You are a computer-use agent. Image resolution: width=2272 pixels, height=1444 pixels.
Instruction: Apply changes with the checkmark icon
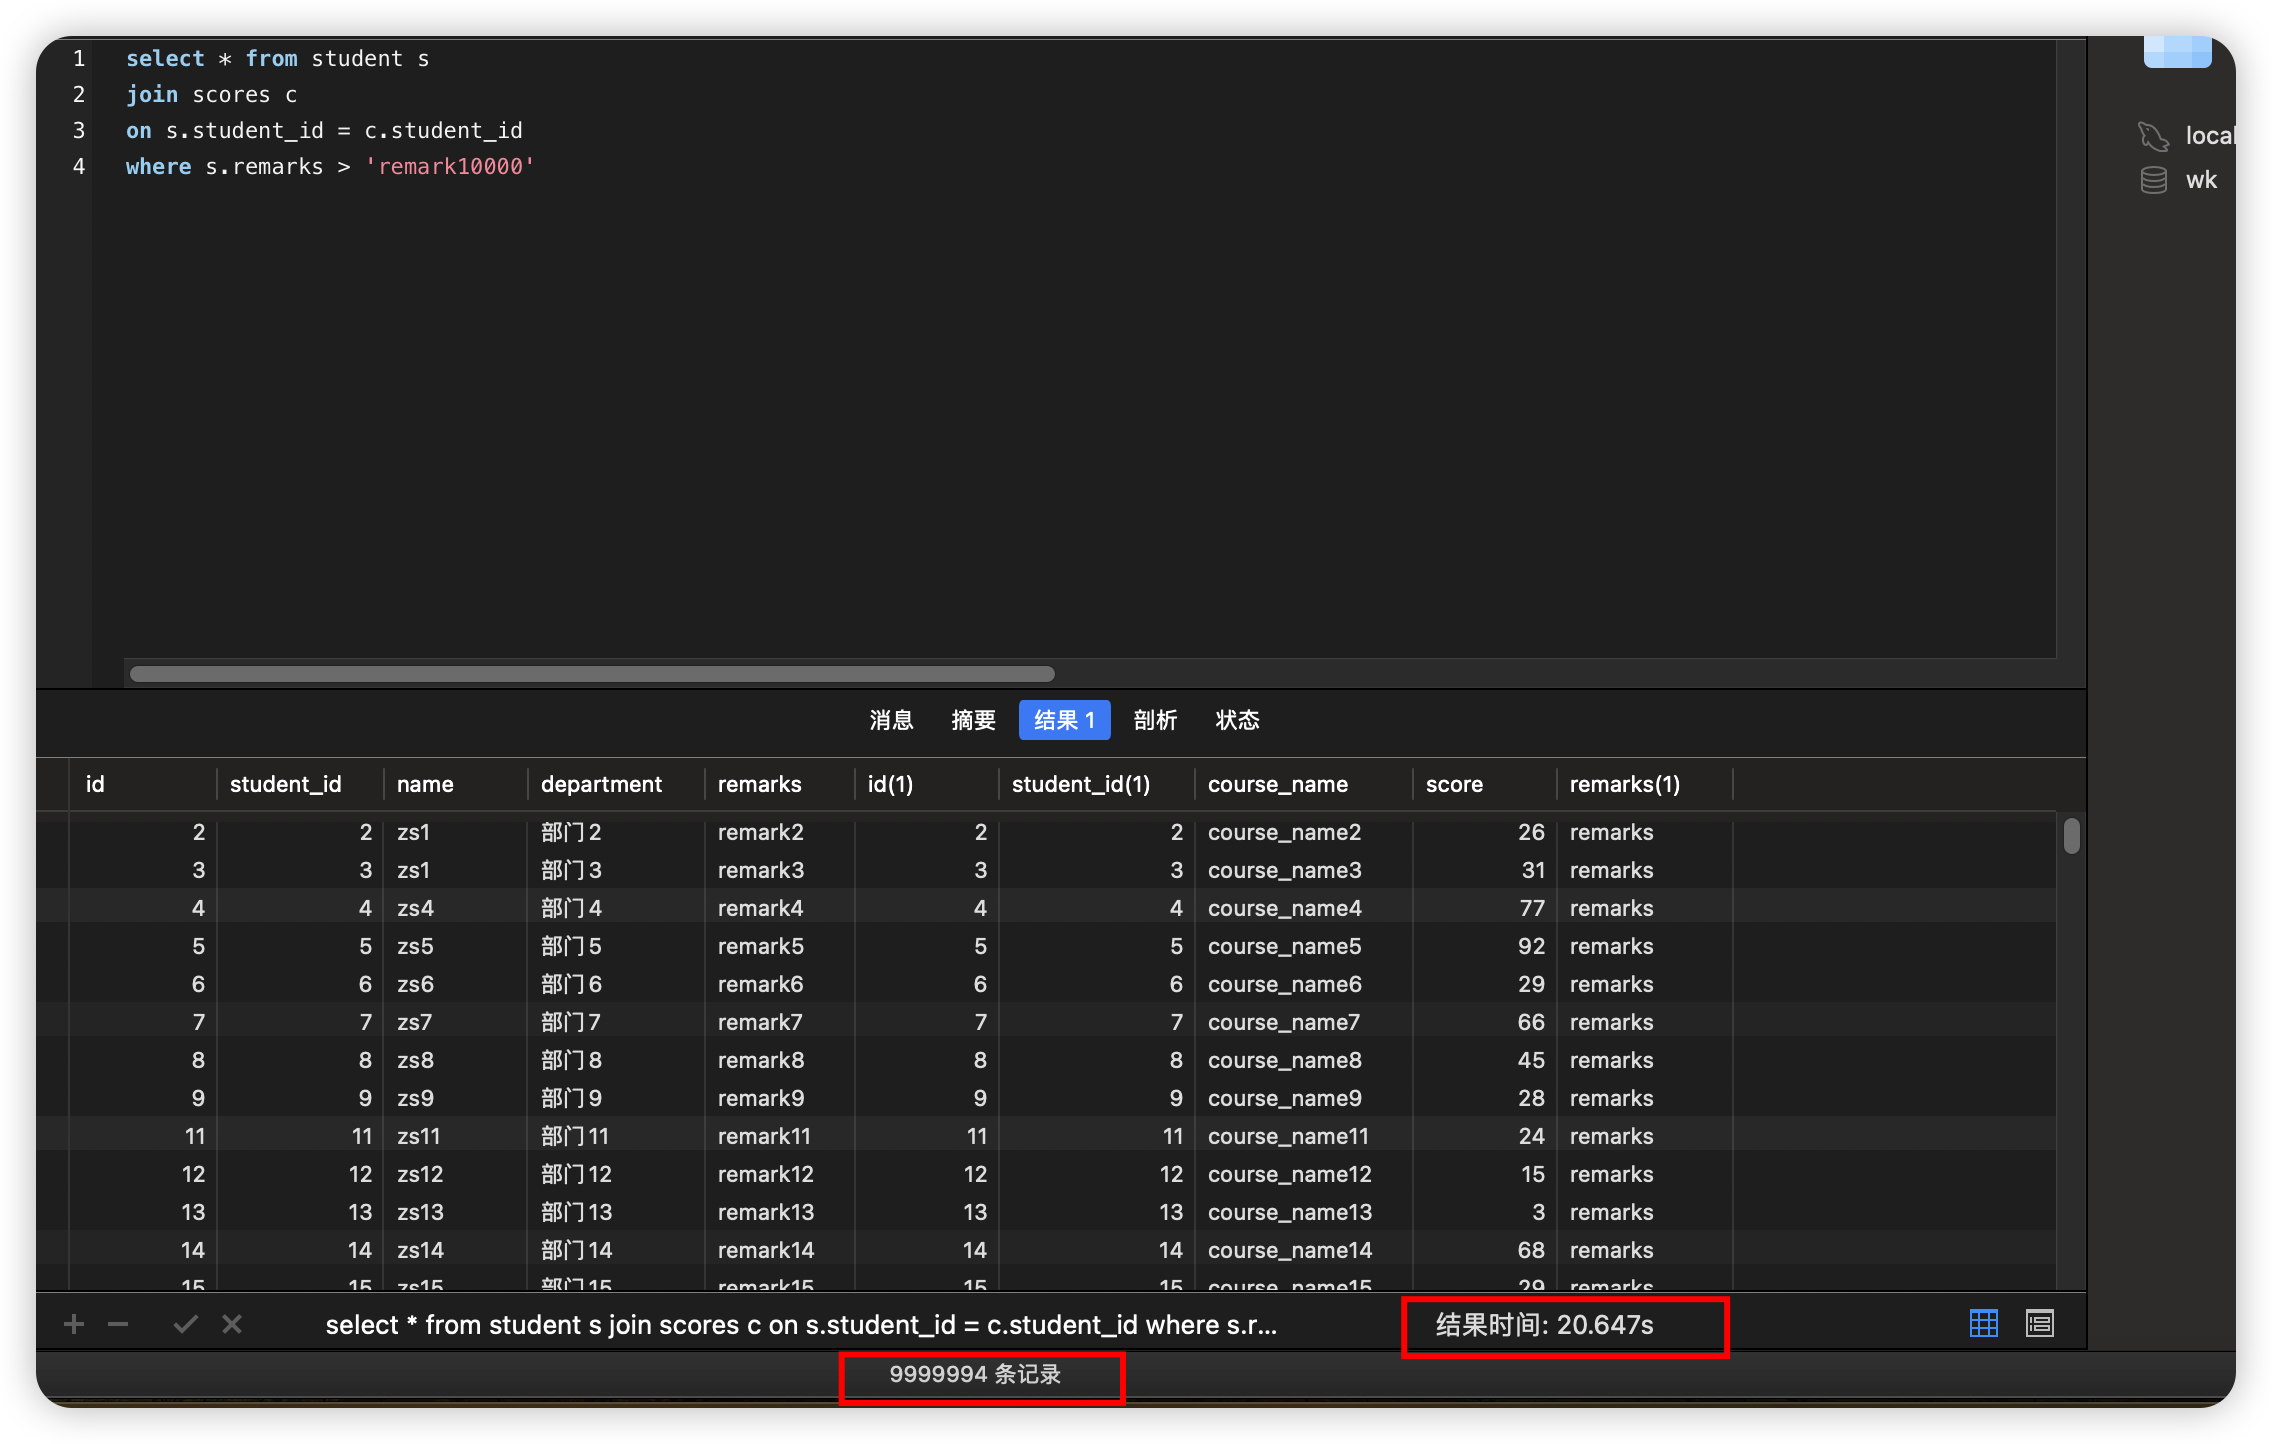[x=186, y=1325]
